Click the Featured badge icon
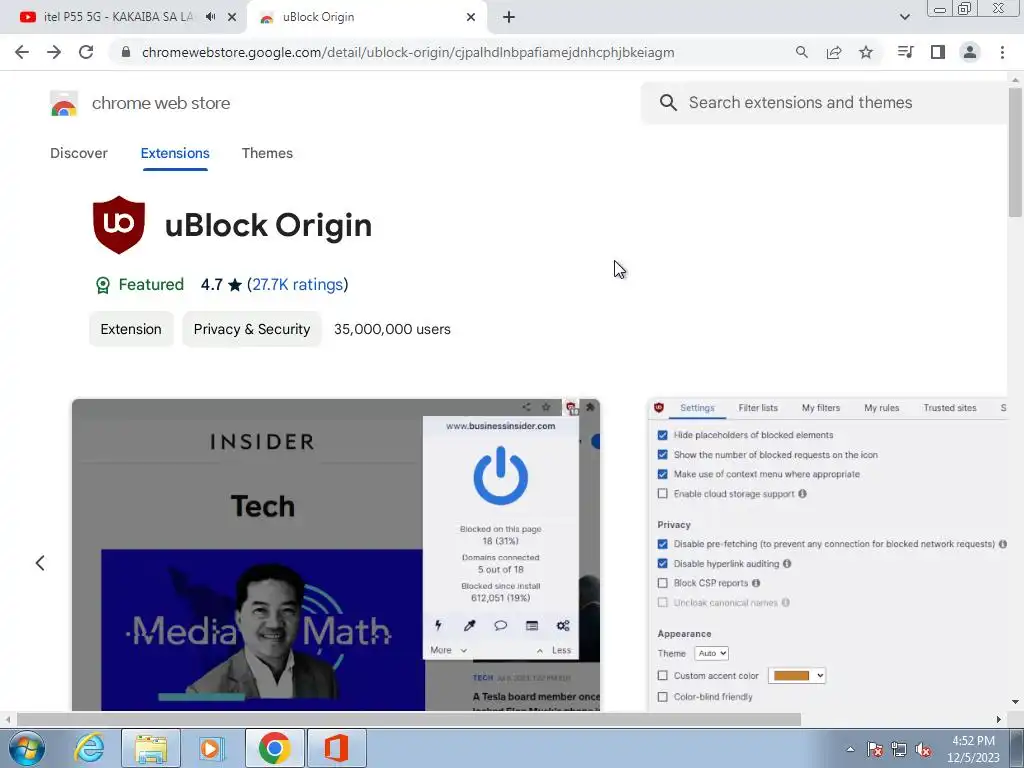The width and height of the screenshot is (1024, 768). pos(103,285)
